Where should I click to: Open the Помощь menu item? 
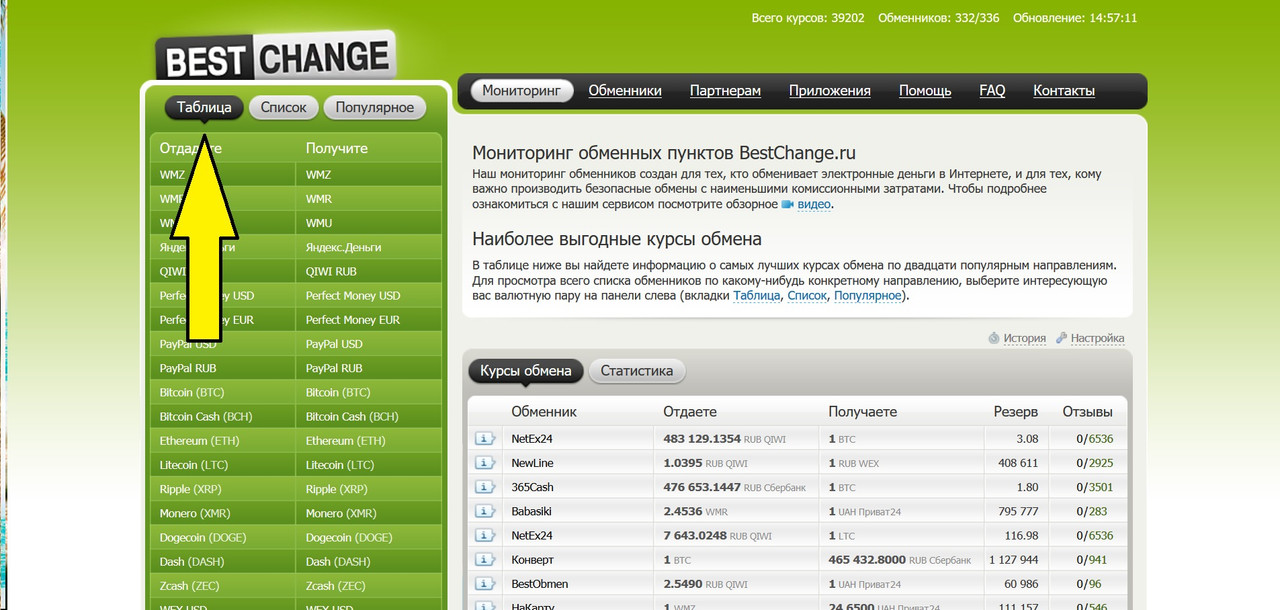pos(925,90)
